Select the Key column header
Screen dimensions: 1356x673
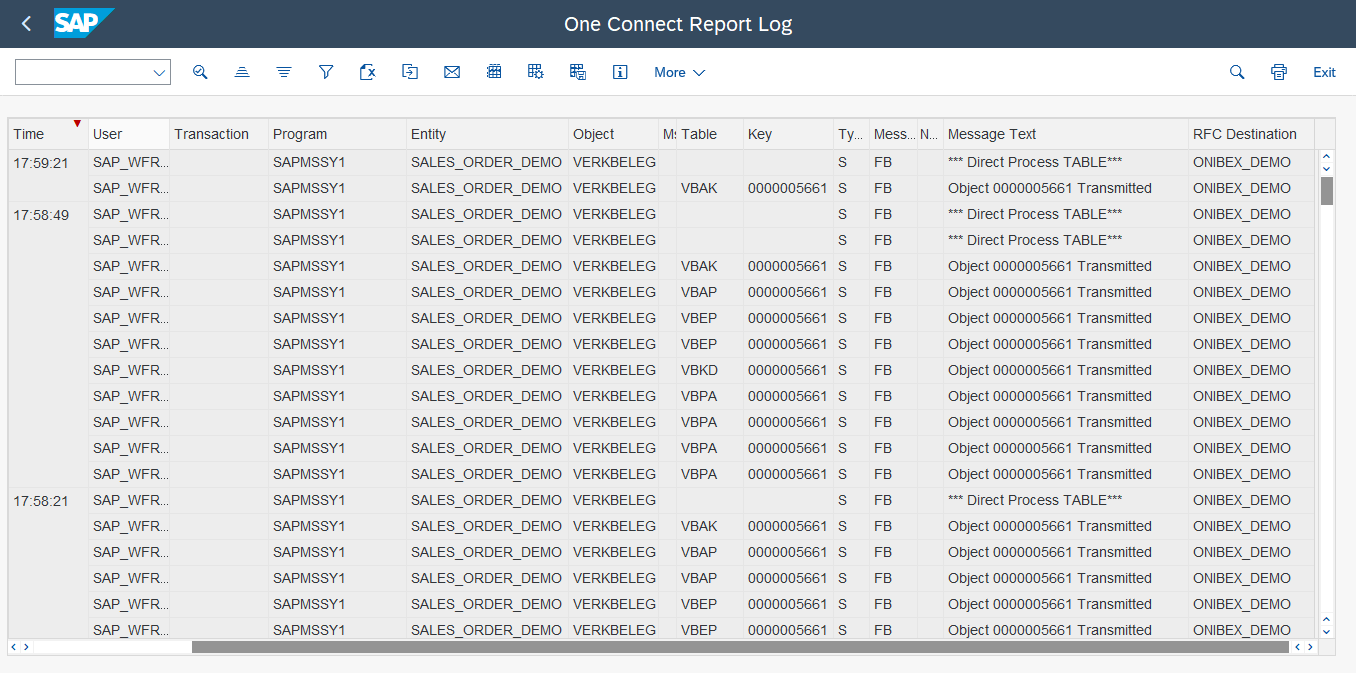click(788, 134)
